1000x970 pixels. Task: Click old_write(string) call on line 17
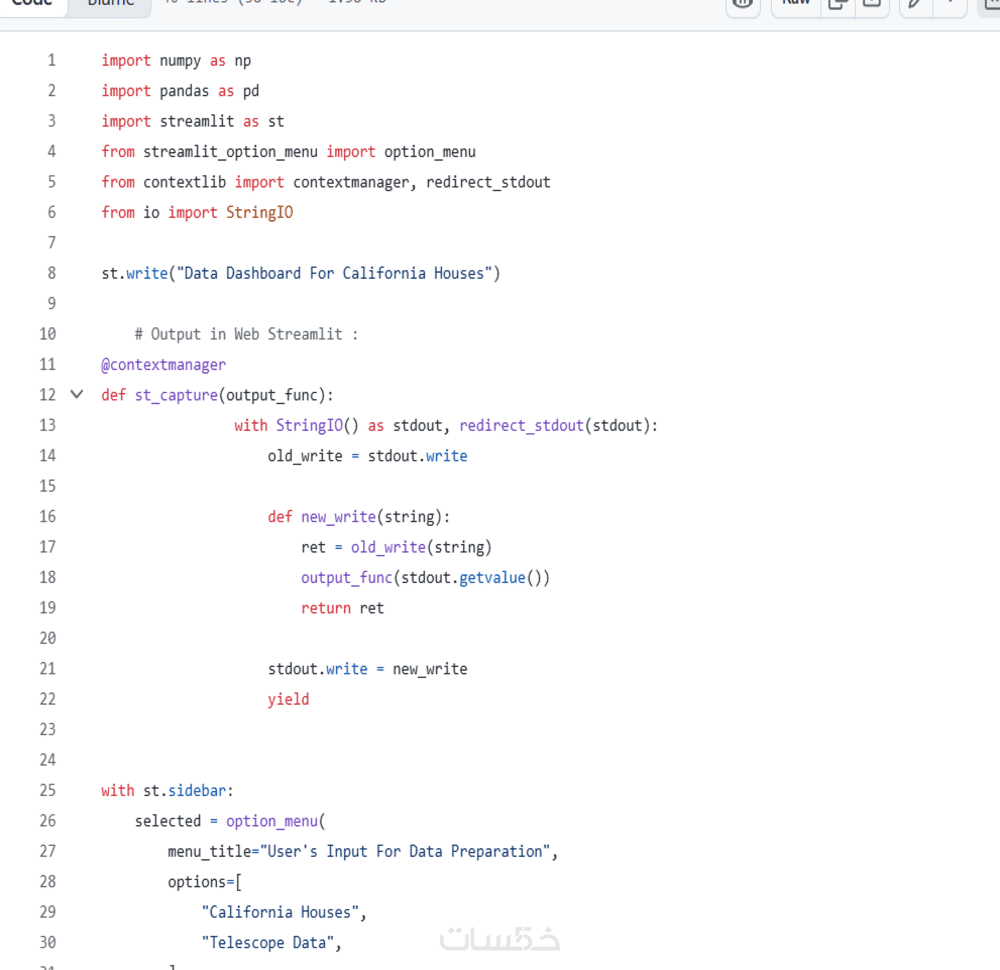[421, 548]
